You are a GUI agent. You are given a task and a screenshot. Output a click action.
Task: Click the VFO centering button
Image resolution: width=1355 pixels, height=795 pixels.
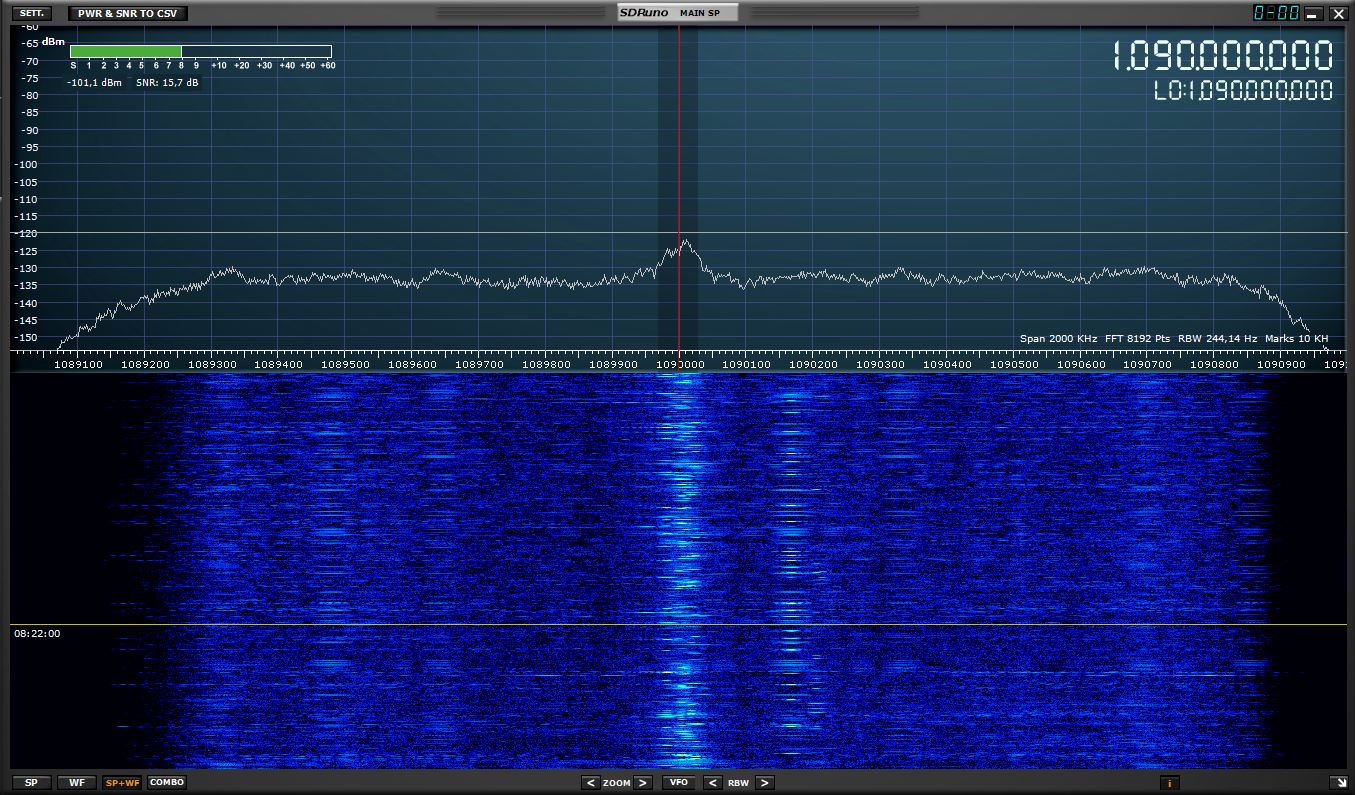[678, 783]
